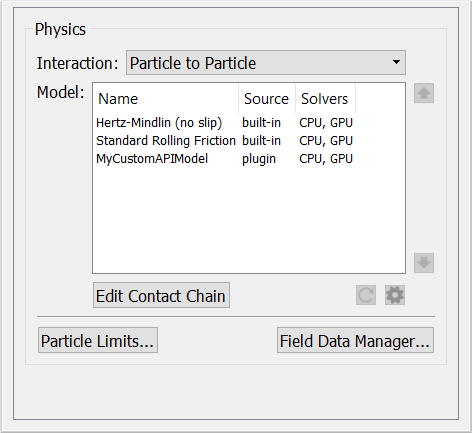Click the plugin source cell of MyCustomAPIModel

(259, 159)
